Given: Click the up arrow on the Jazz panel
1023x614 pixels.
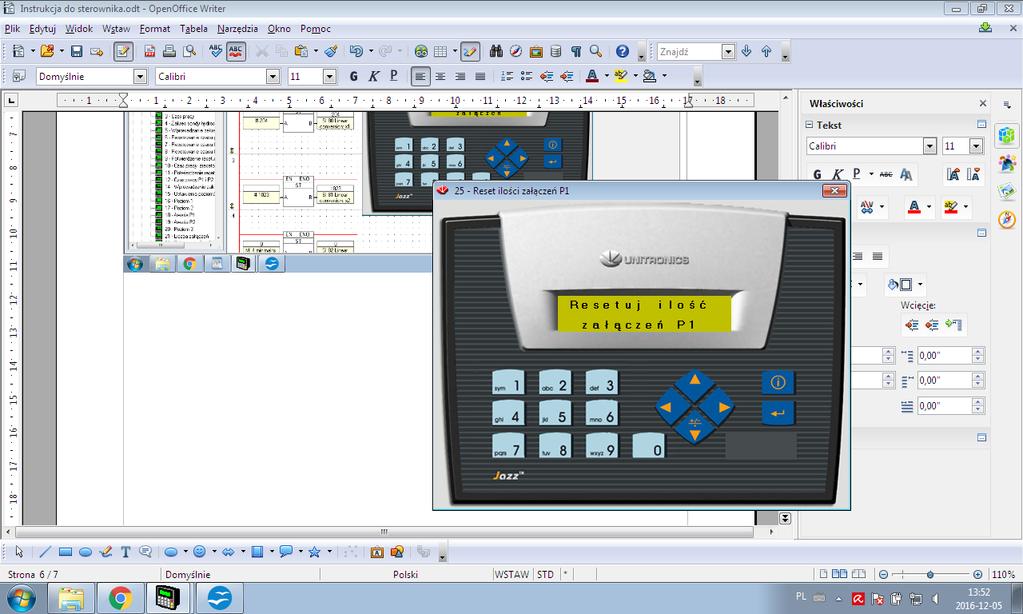Looking at the screenshot, I should pyautogui.click(x=695, y=381).
